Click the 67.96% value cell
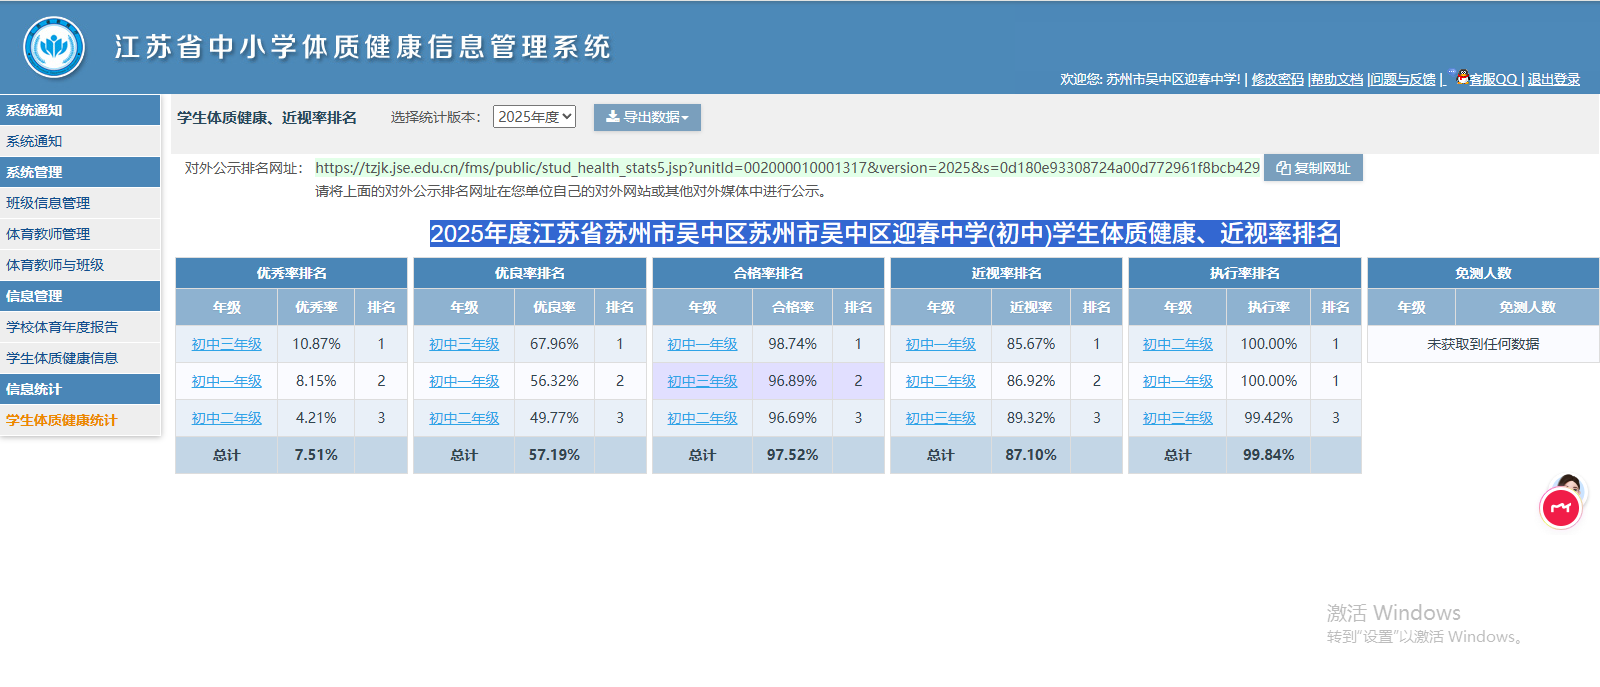The height and width of the screenshot is (687, 1600). pyautogui.click(x=554, y=344)
